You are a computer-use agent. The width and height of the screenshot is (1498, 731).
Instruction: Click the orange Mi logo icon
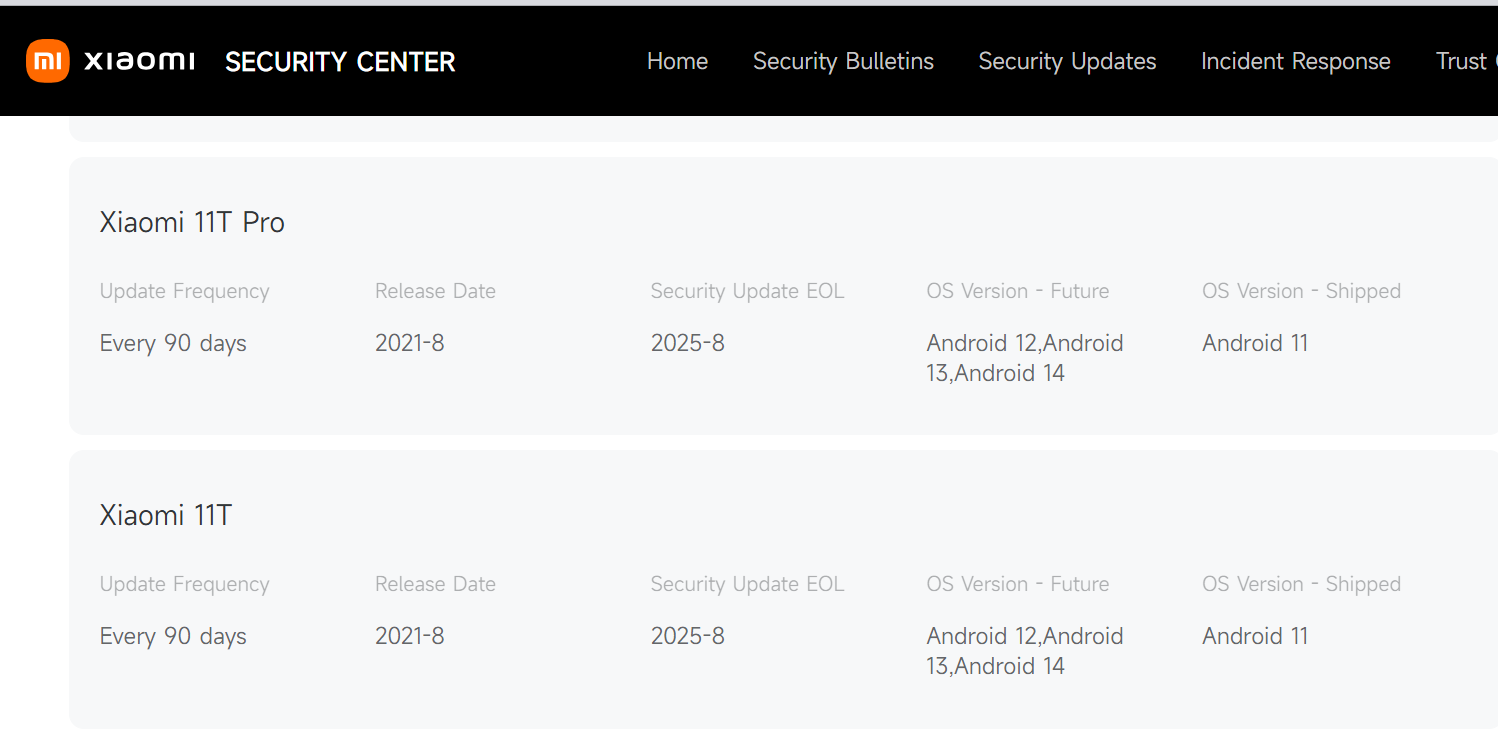click(48, 61)
